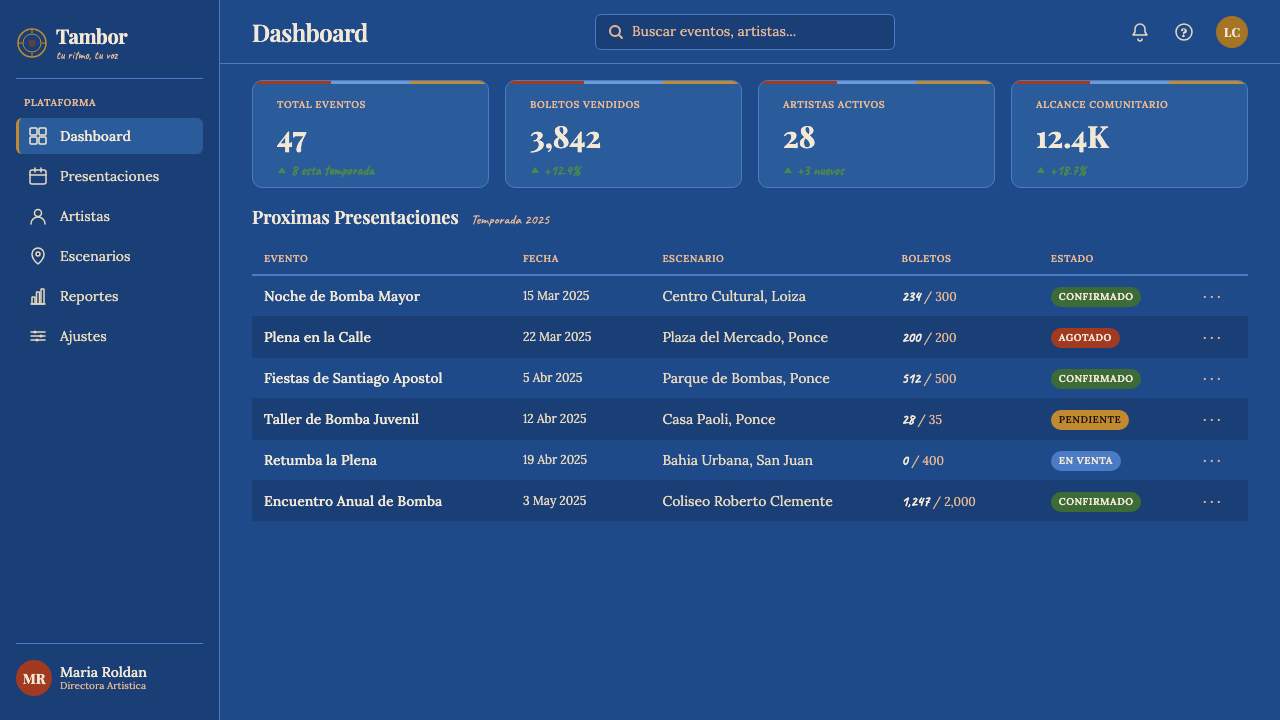The width and height of the screenshot is (1280, 720).
Task: Click the magnifier icon in search box
Action: click(616, 32)
